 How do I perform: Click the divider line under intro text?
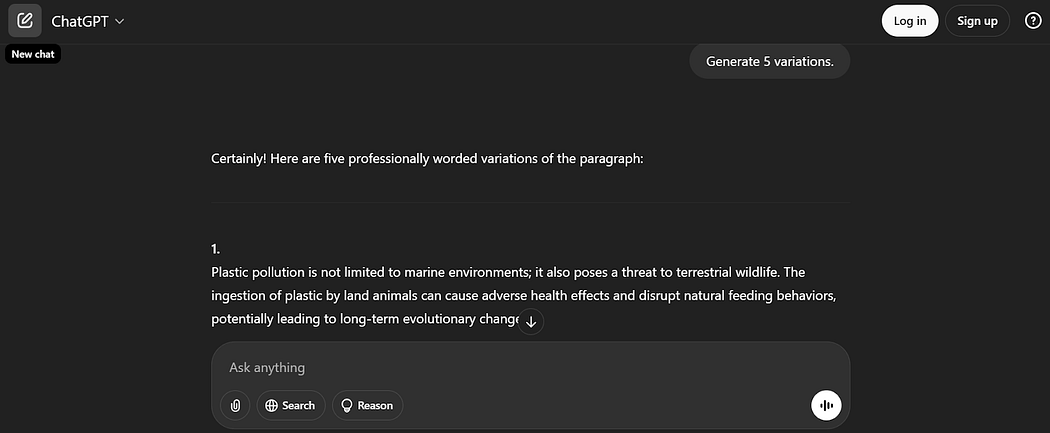click(530, 202)
